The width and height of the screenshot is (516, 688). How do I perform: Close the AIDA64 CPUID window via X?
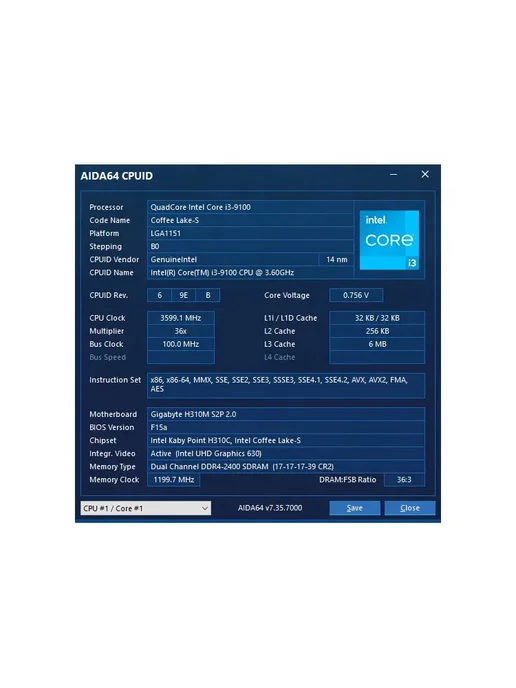(425, 175)
